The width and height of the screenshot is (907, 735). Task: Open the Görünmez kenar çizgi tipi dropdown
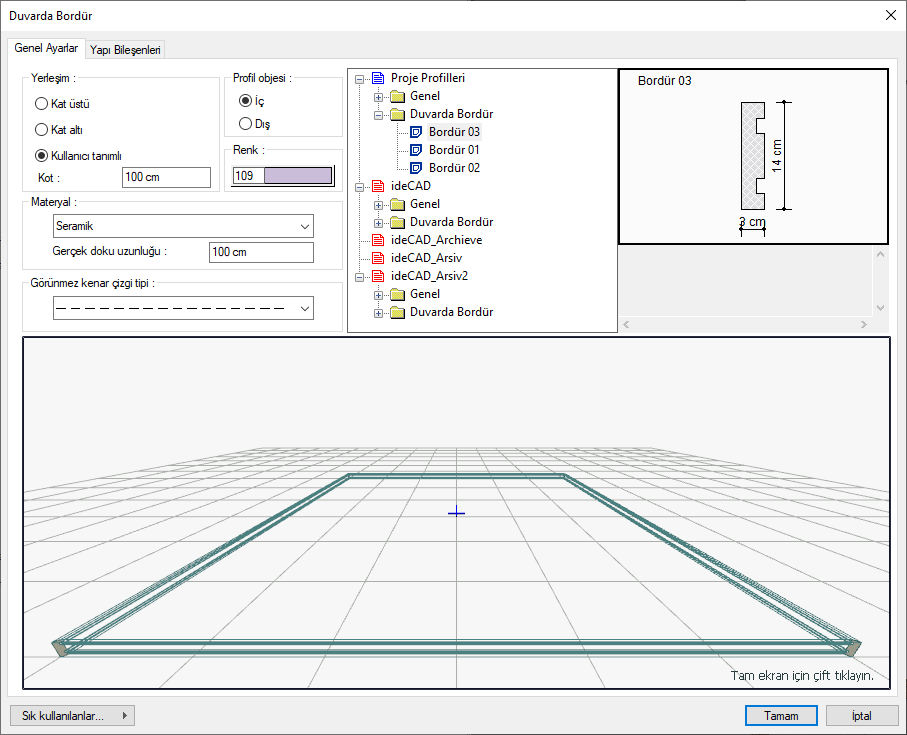tap(182, 309)
